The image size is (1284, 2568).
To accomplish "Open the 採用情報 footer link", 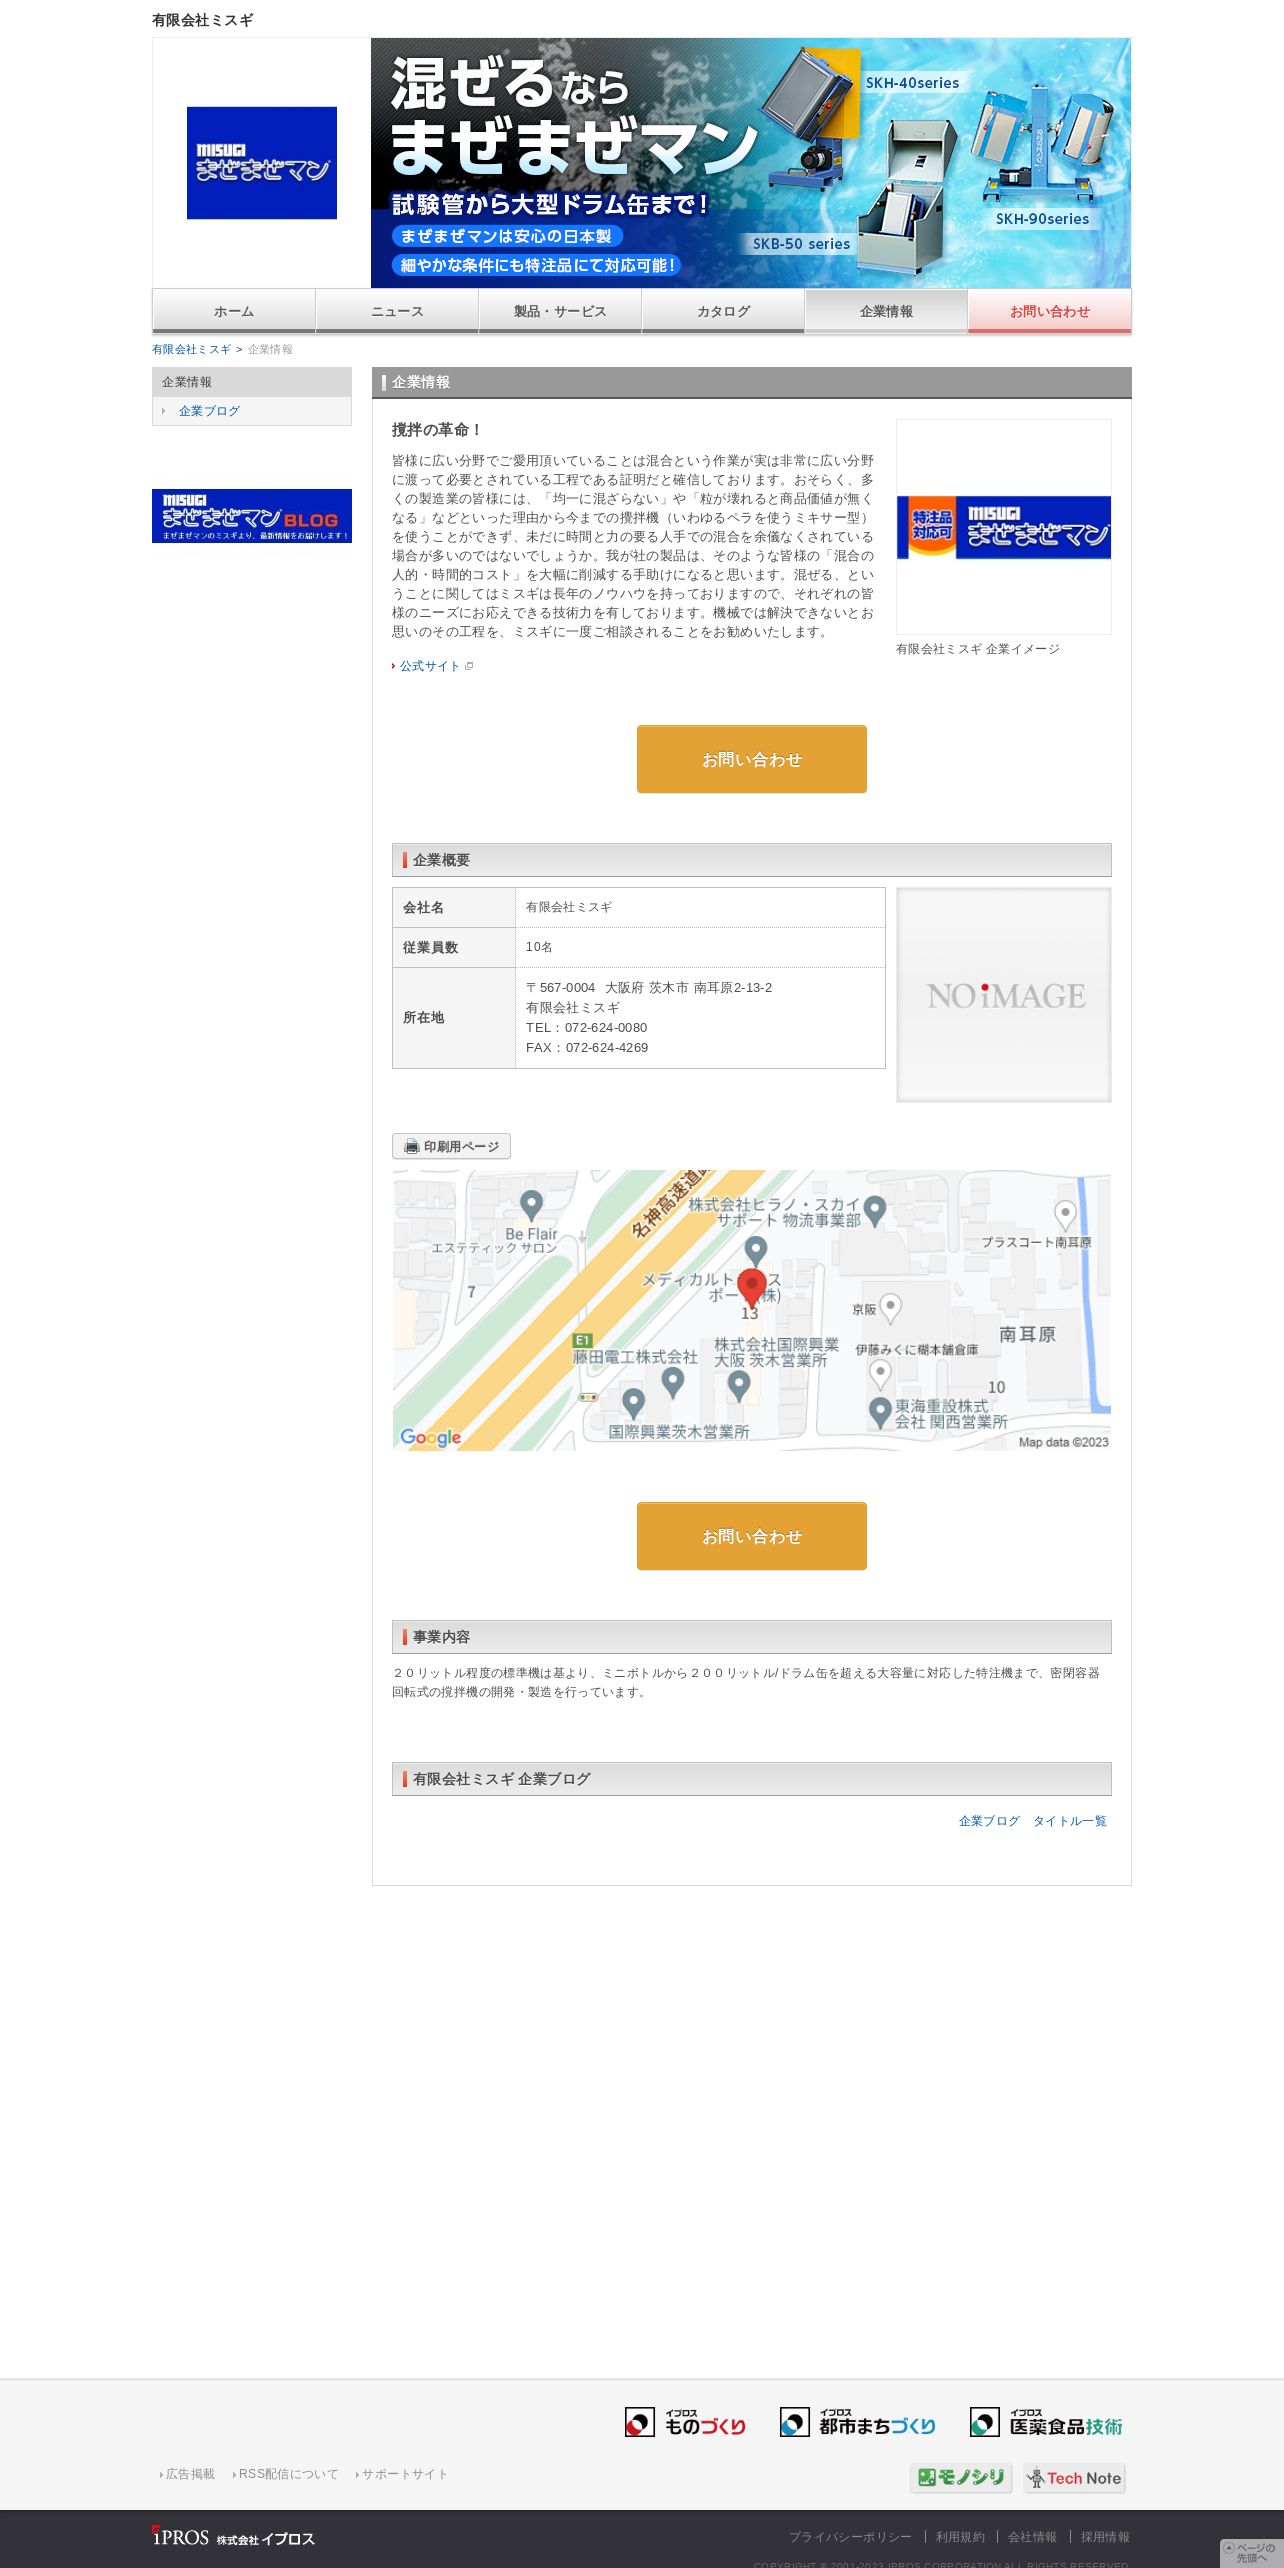I will click(x=1105, y=2537).
